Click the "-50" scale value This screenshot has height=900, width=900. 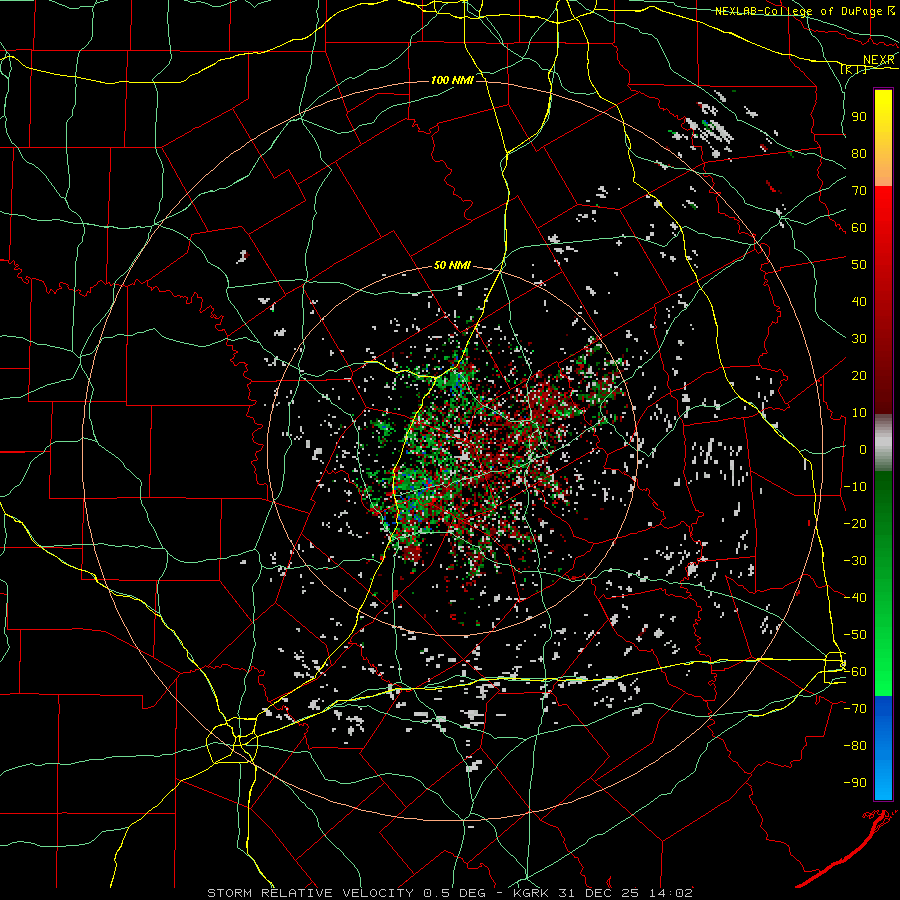pyautogui.click(x=855, y=634)
